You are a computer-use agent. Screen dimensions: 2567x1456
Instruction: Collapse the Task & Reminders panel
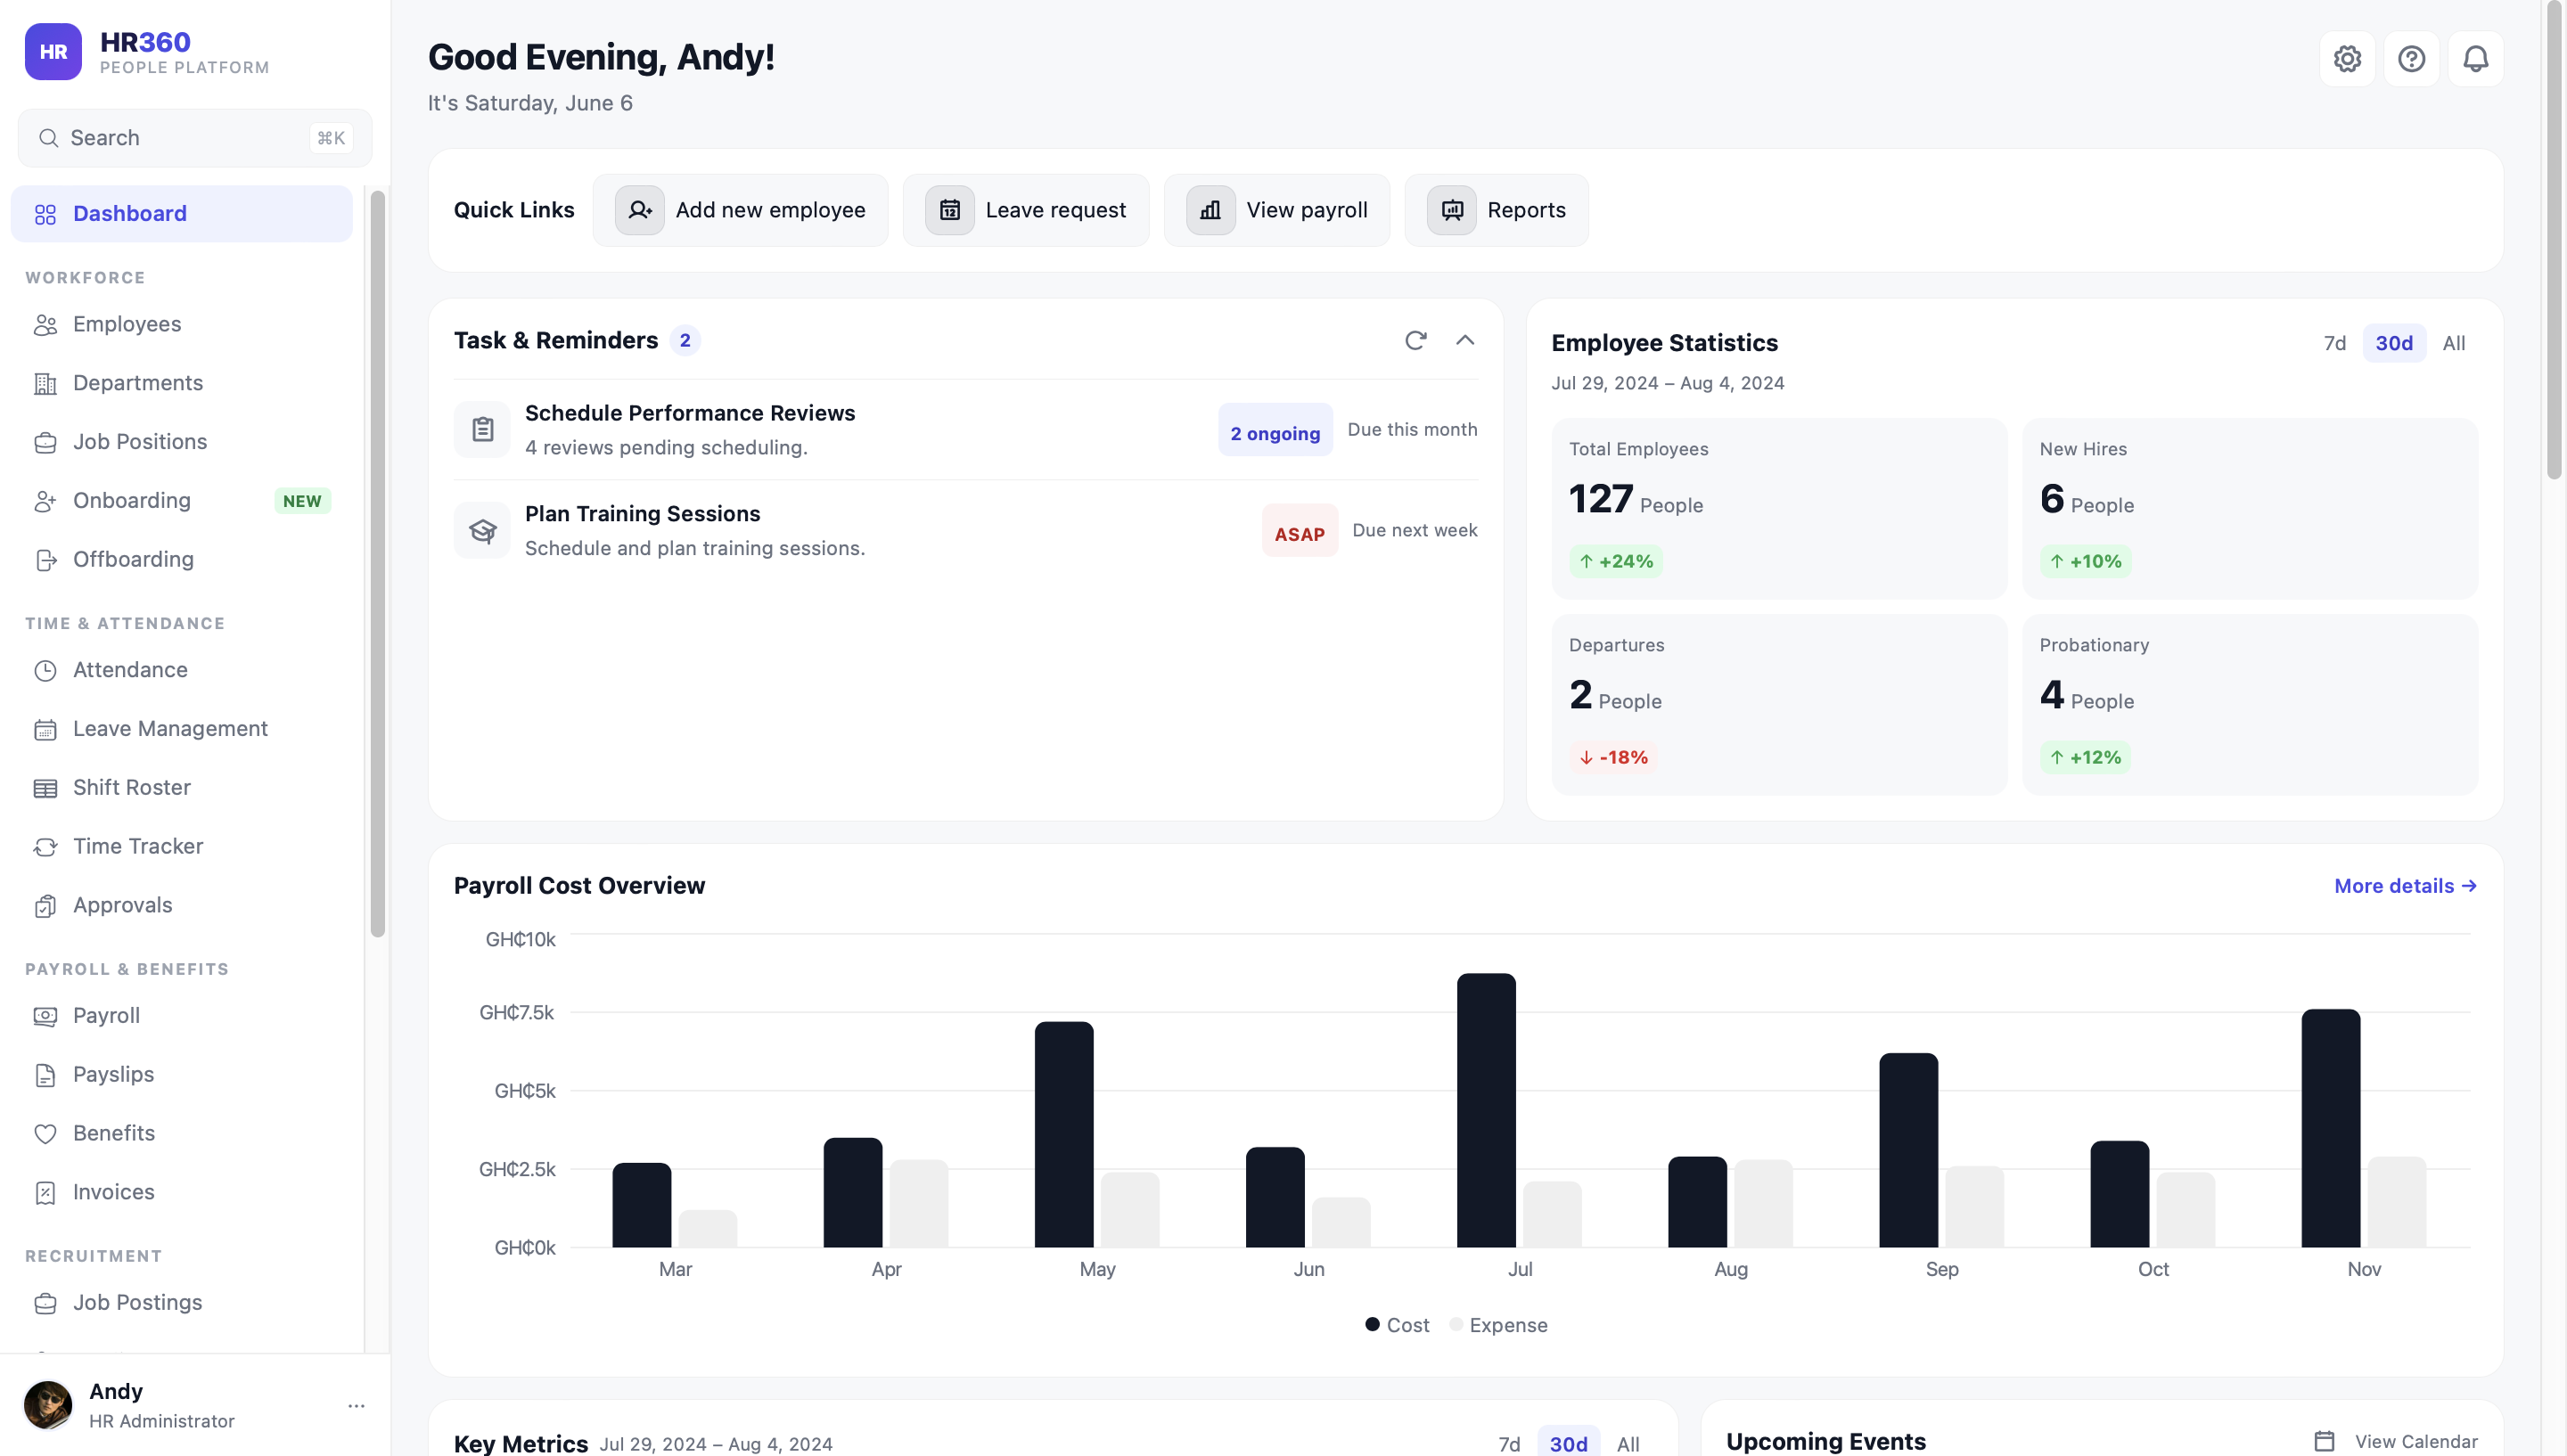(1465, 340)
